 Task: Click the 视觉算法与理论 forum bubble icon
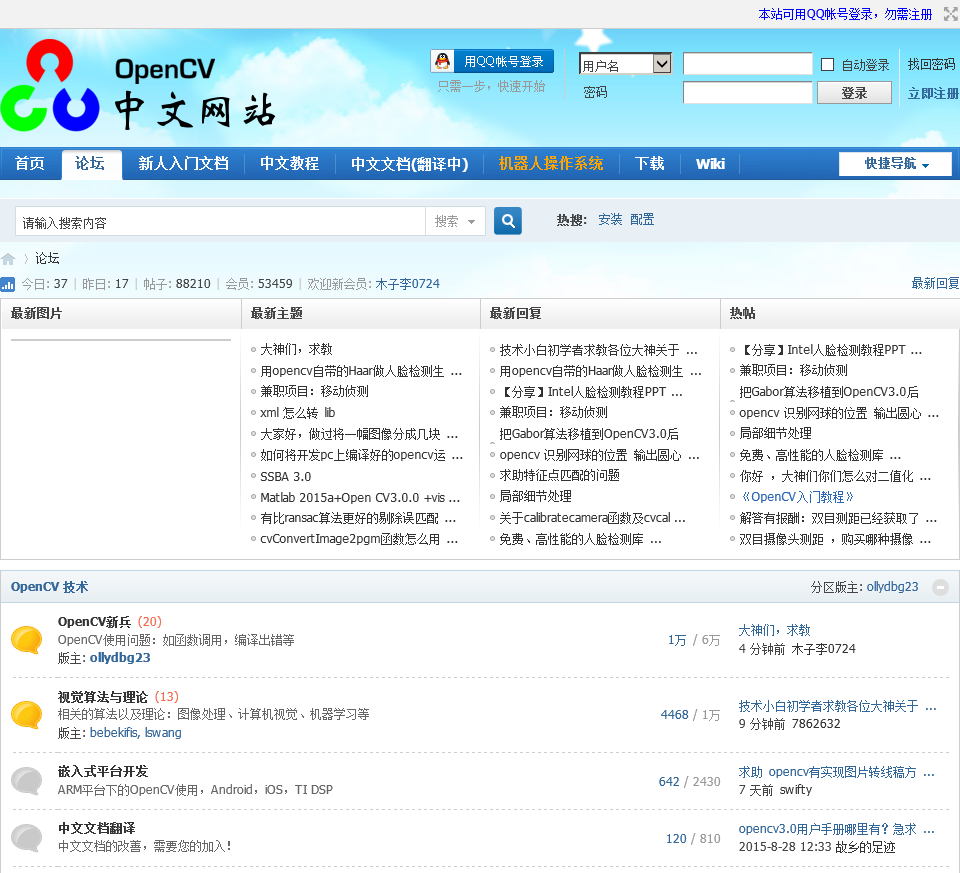27,714
